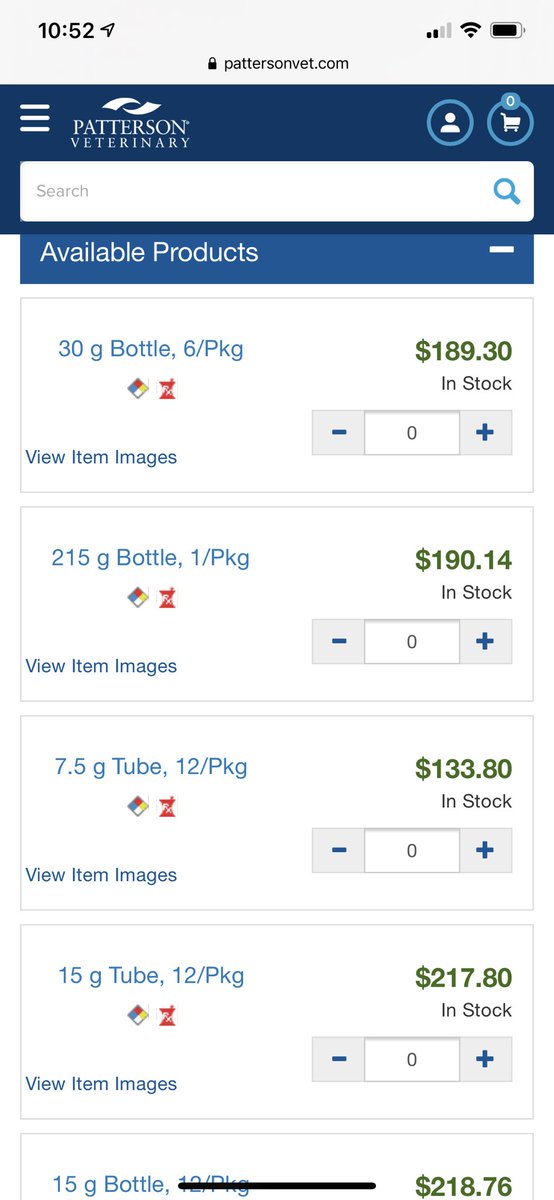This screenshot has height=1200, width=554.
Task: Click red no-return icon for 15 g Tube
Action: (x=167, y=1015)
